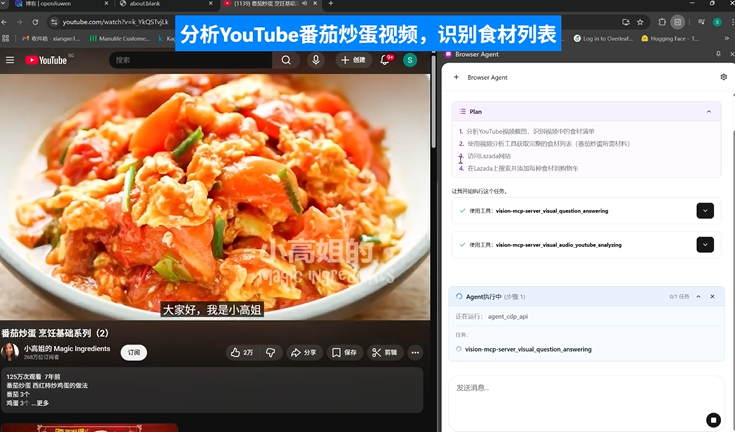Screen dimensions: 735x432
Task: Open Browser Agent settings gear
Action: (723, 77)
